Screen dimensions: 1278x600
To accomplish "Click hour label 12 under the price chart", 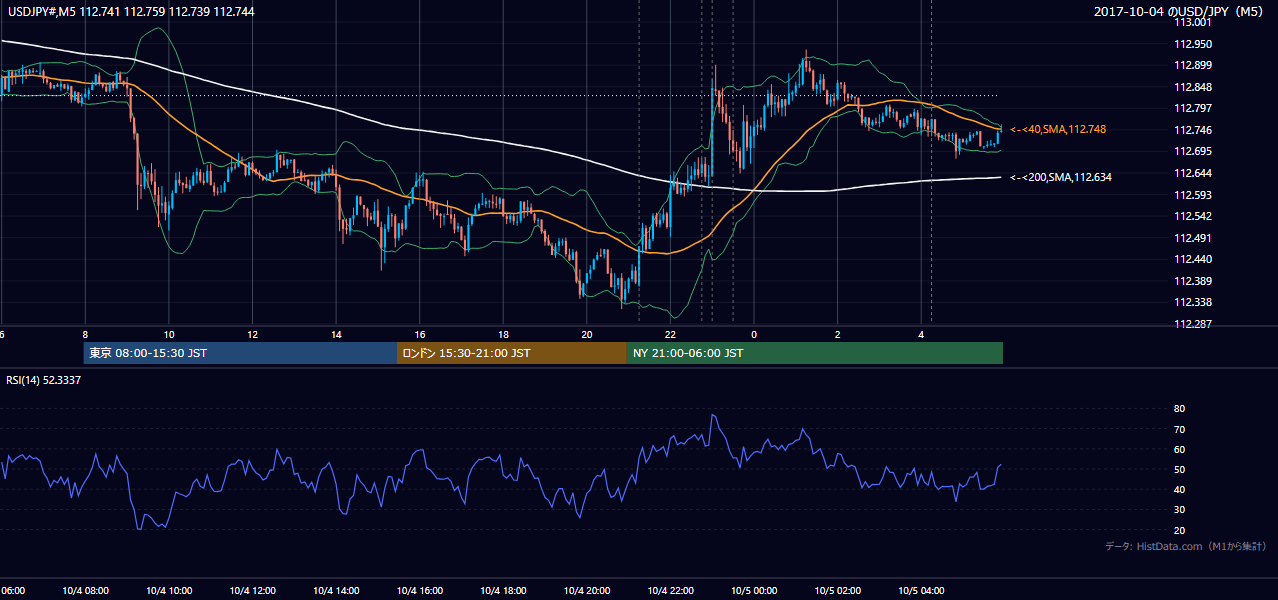I will coord(252,335).
